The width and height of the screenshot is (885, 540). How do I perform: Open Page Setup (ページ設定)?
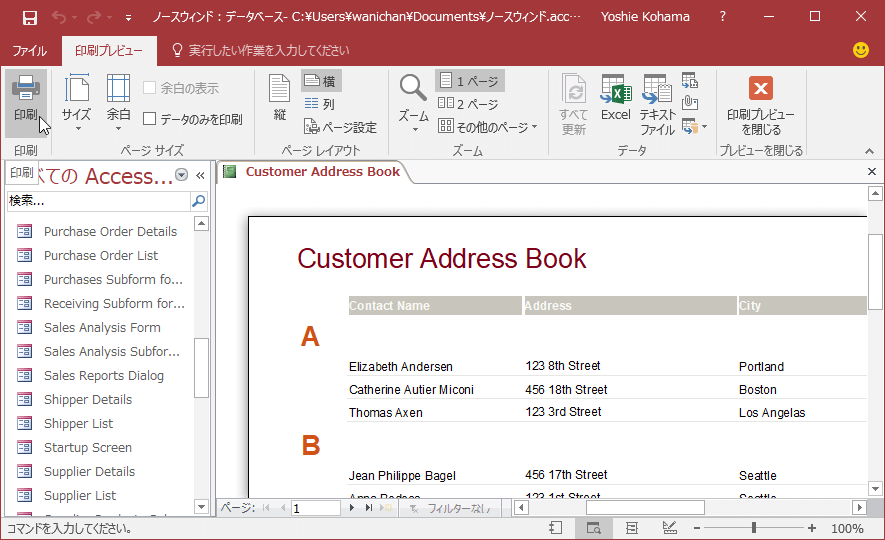pyautogui.click(x=340, y=127)
